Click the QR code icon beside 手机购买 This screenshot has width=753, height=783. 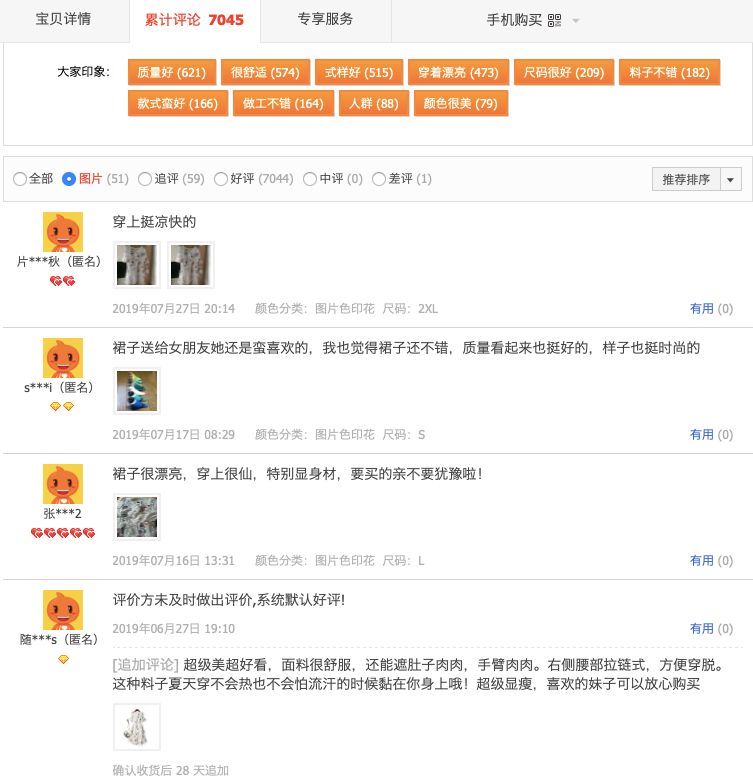point(554,20)
